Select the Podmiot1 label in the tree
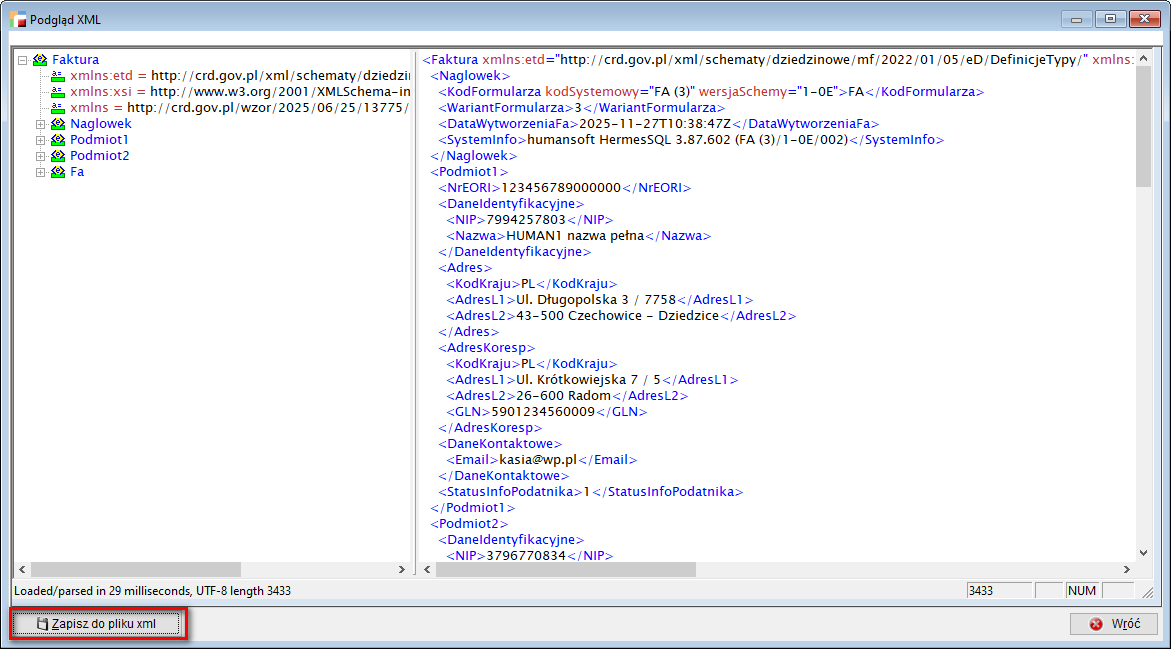The height and width of the screenshot is (649, 1171). point(99,140)
